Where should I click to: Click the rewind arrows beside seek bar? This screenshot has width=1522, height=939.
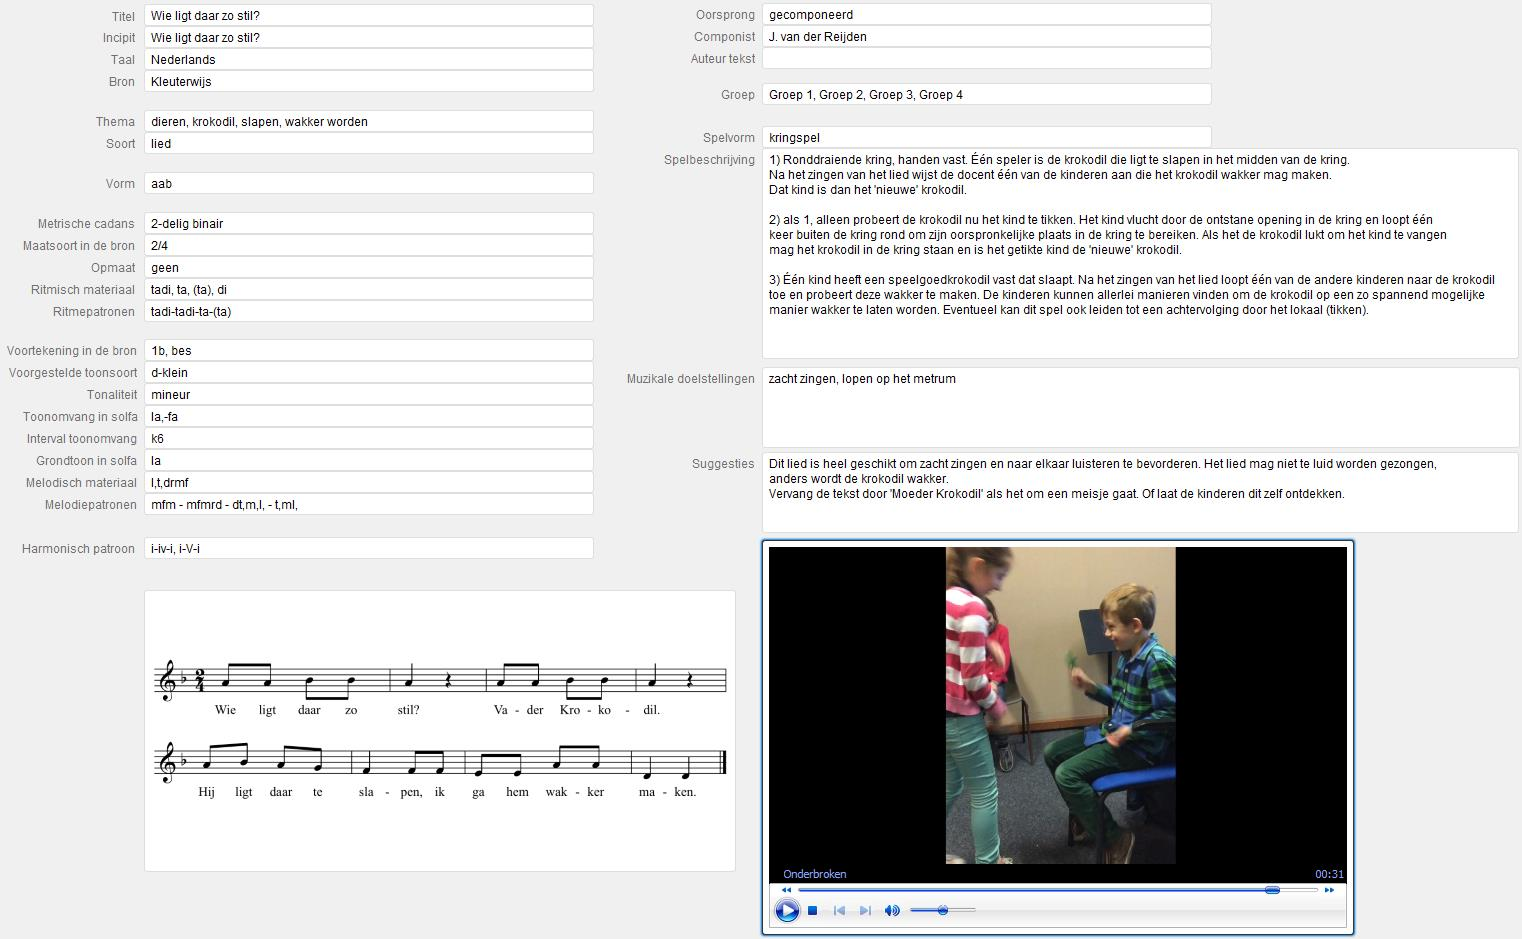tap(786, 890)
